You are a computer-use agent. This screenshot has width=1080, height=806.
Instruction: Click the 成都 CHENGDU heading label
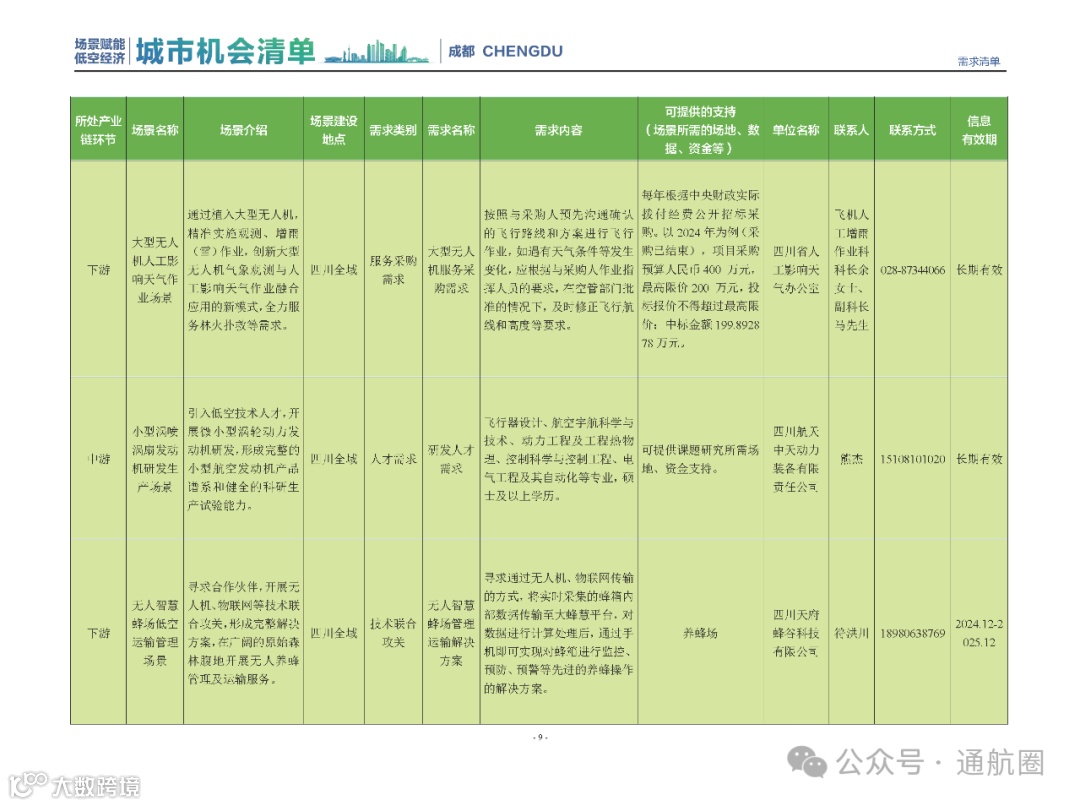point(505,51)
